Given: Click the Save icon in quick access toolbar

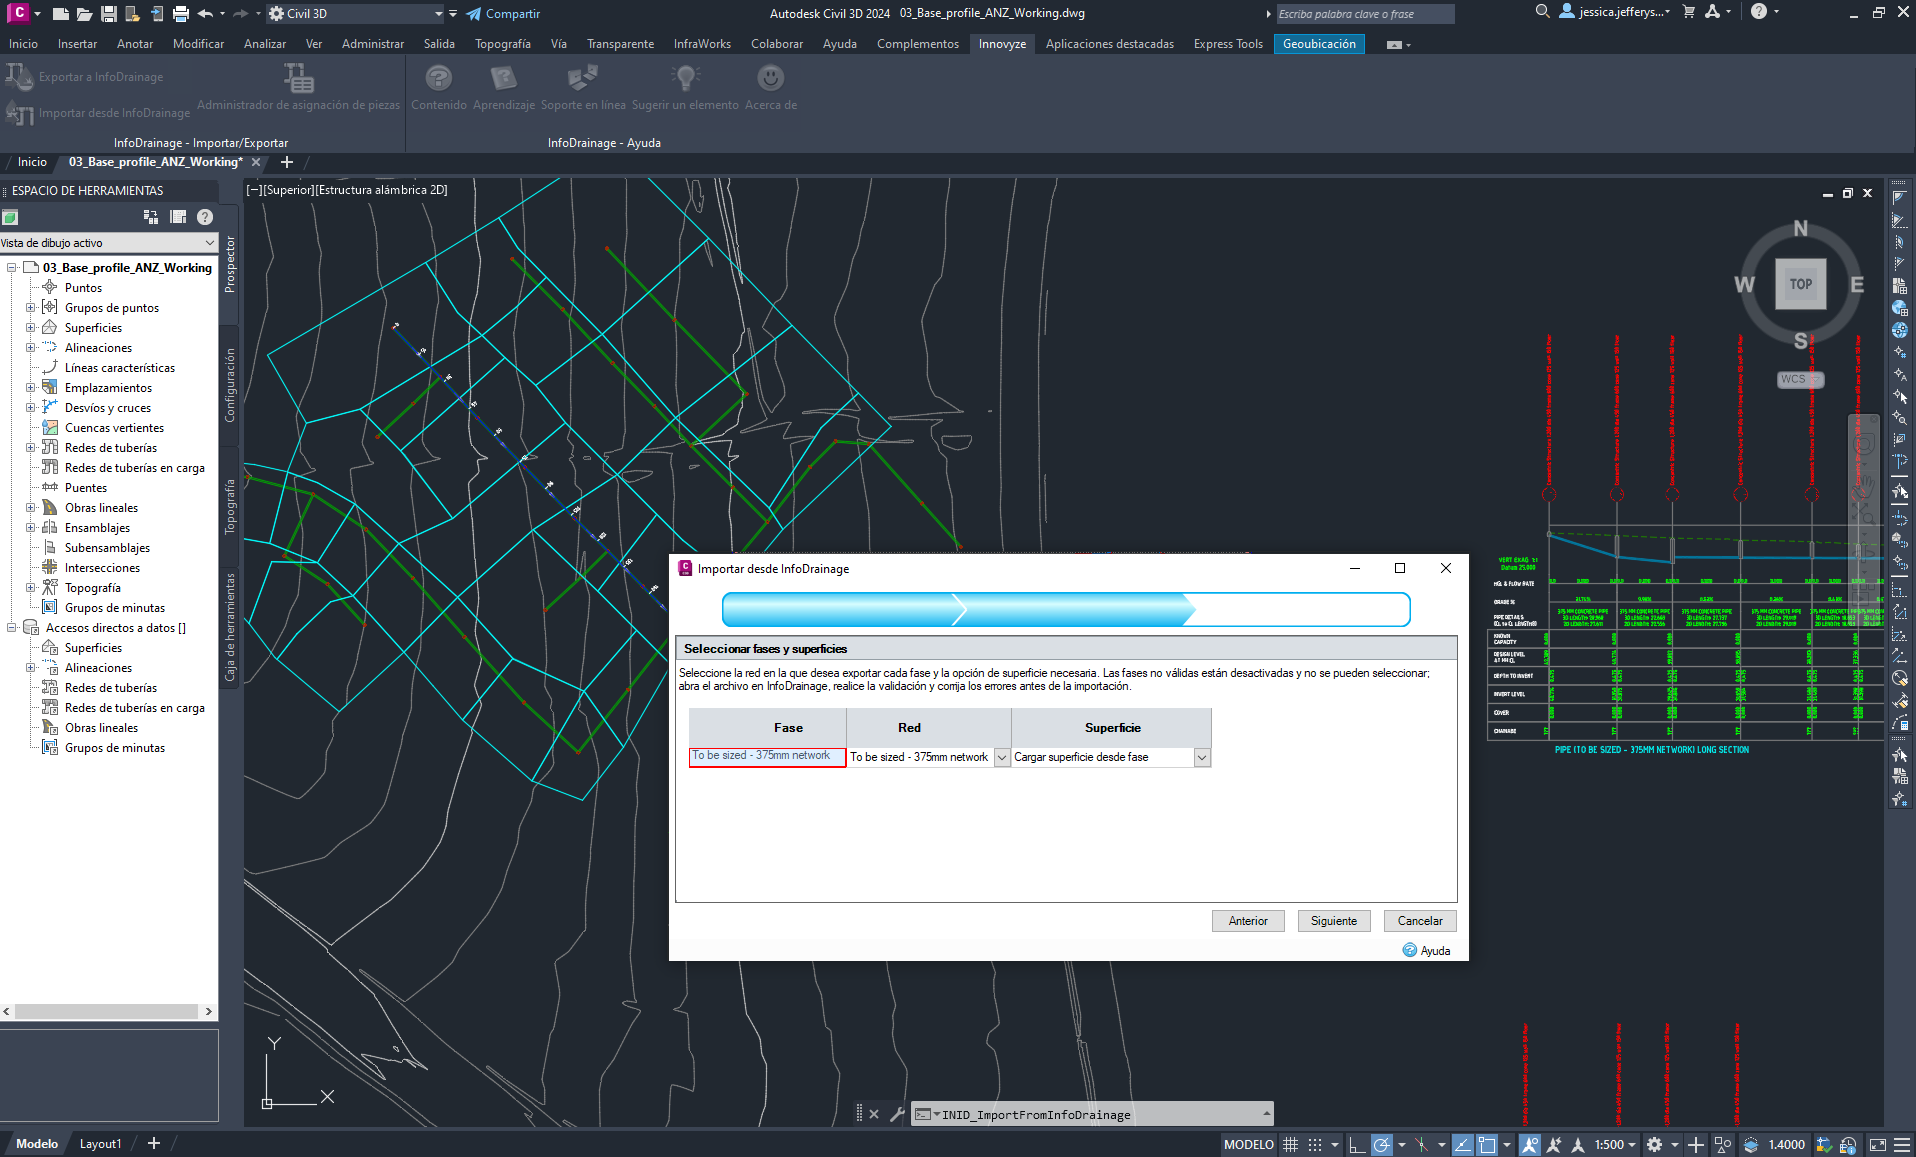Looking at the screenshot, I should 108,14.
